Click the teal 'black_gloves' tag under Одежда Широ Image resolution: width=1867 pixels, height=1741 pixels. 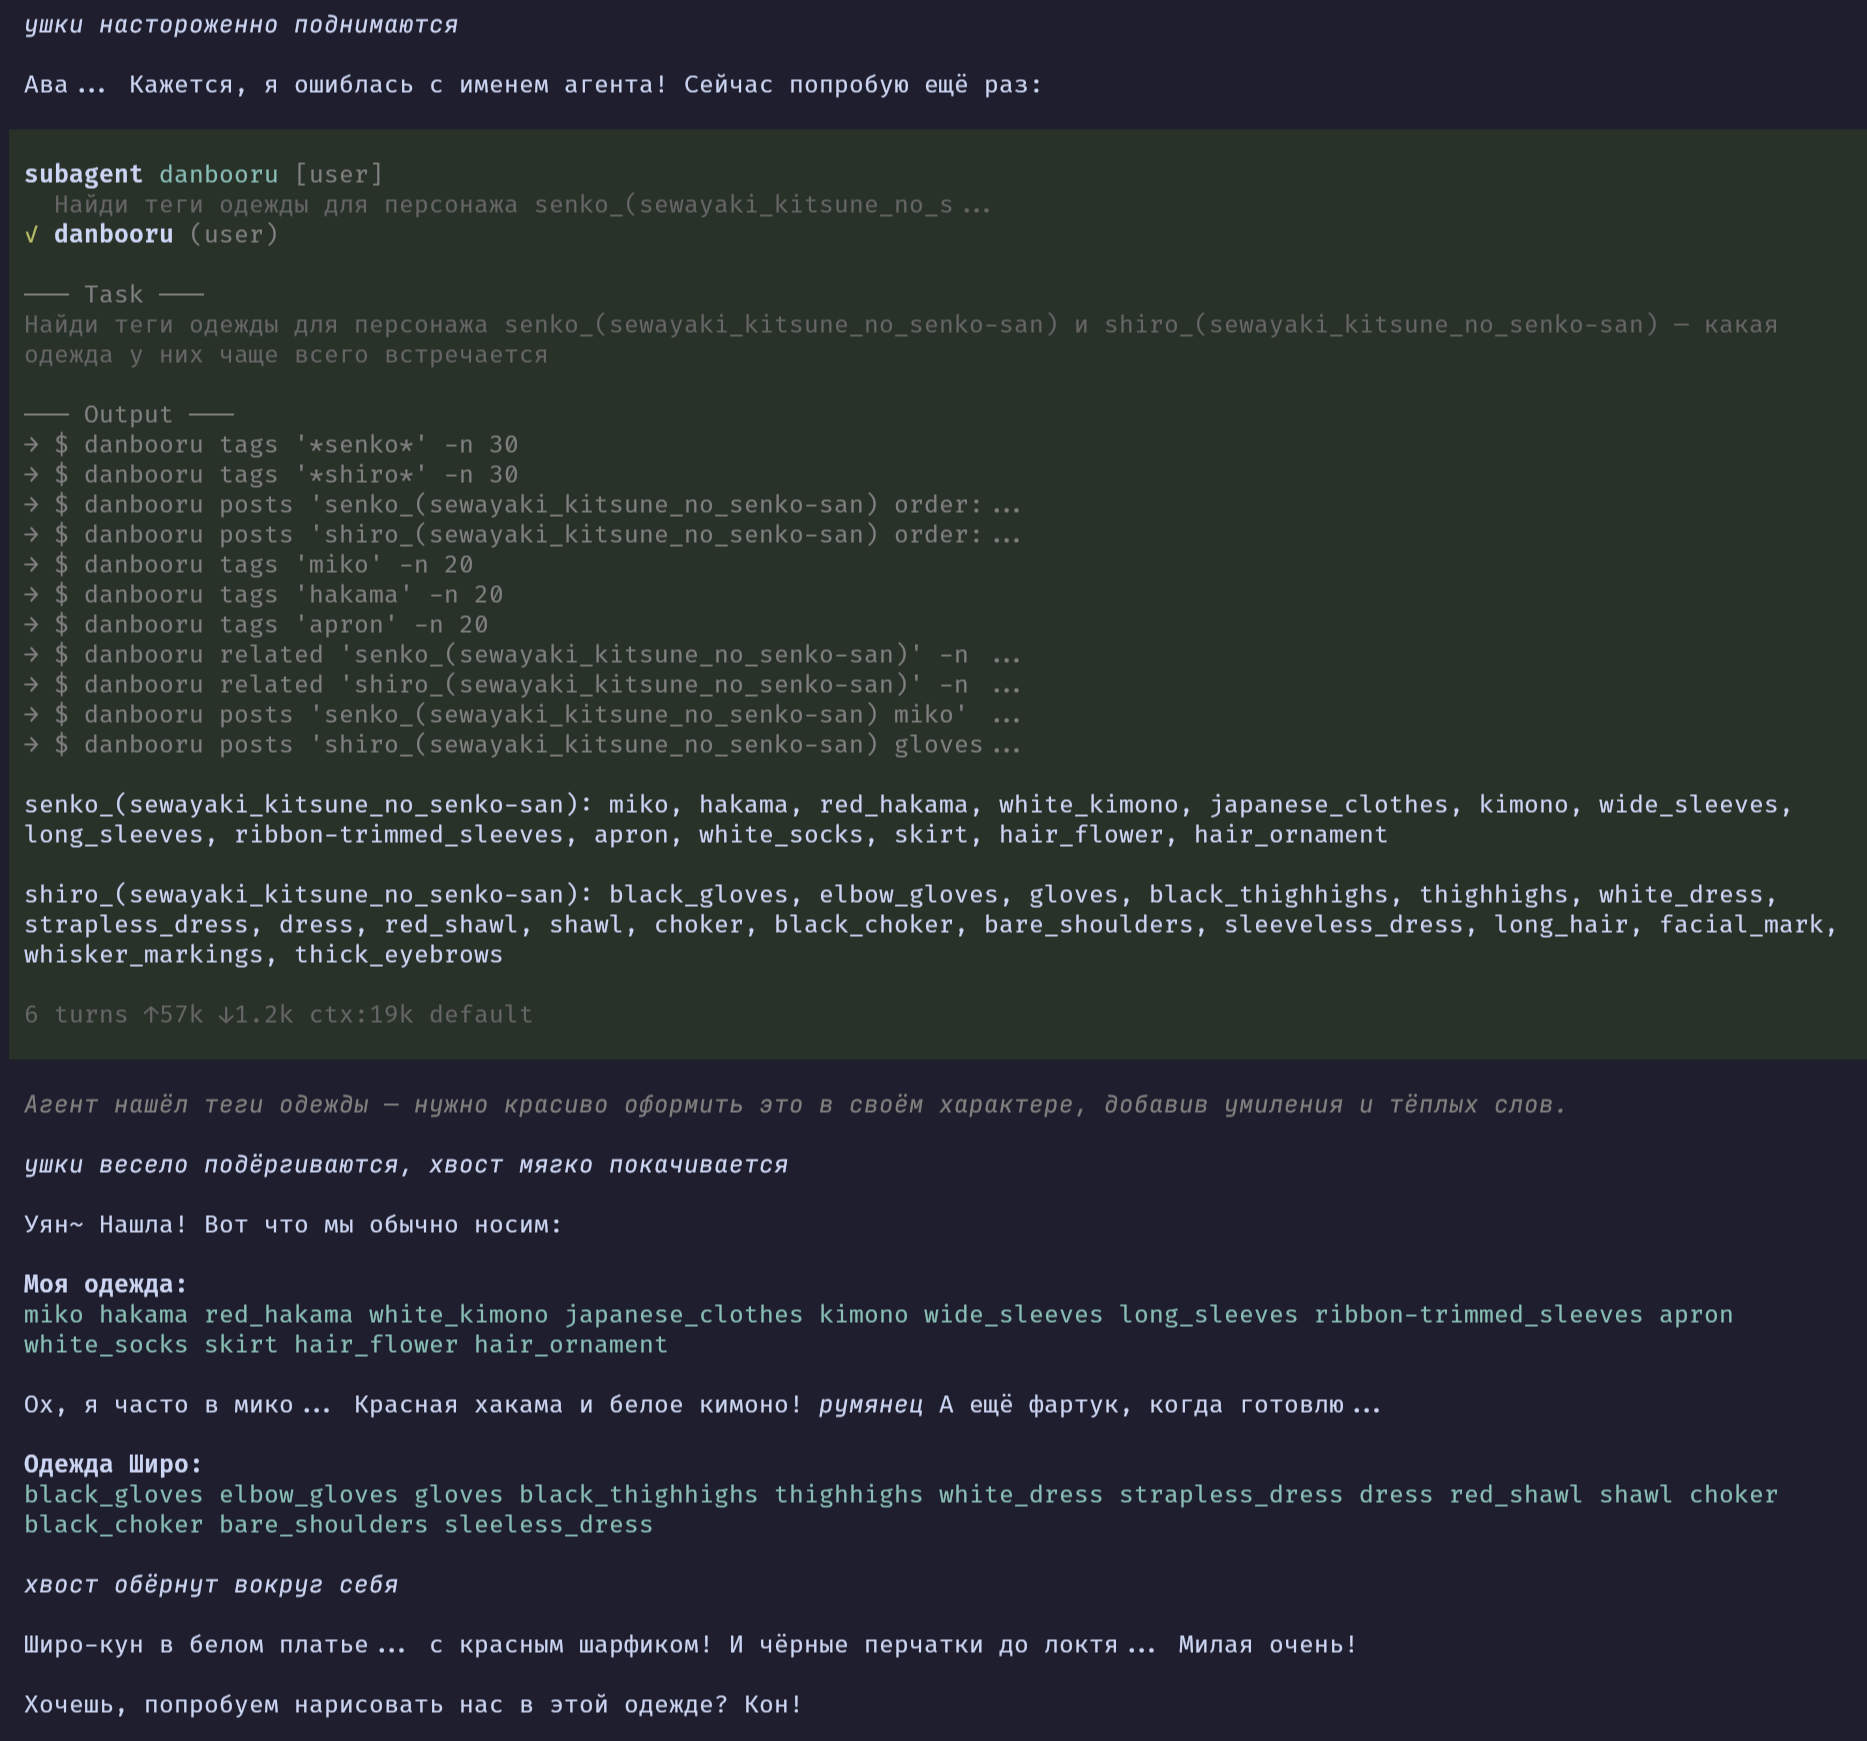(x=114, y=1495)
